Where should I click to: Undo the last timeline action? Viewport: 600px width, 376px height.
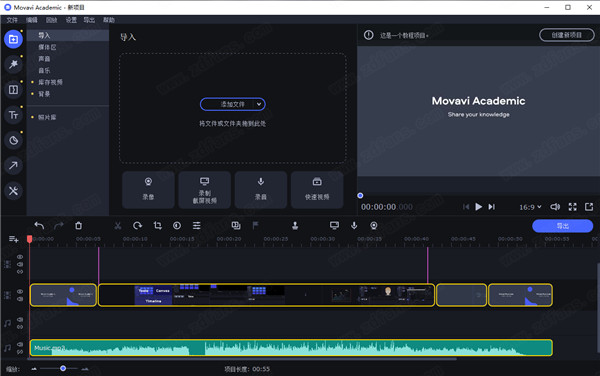point(39,226)
